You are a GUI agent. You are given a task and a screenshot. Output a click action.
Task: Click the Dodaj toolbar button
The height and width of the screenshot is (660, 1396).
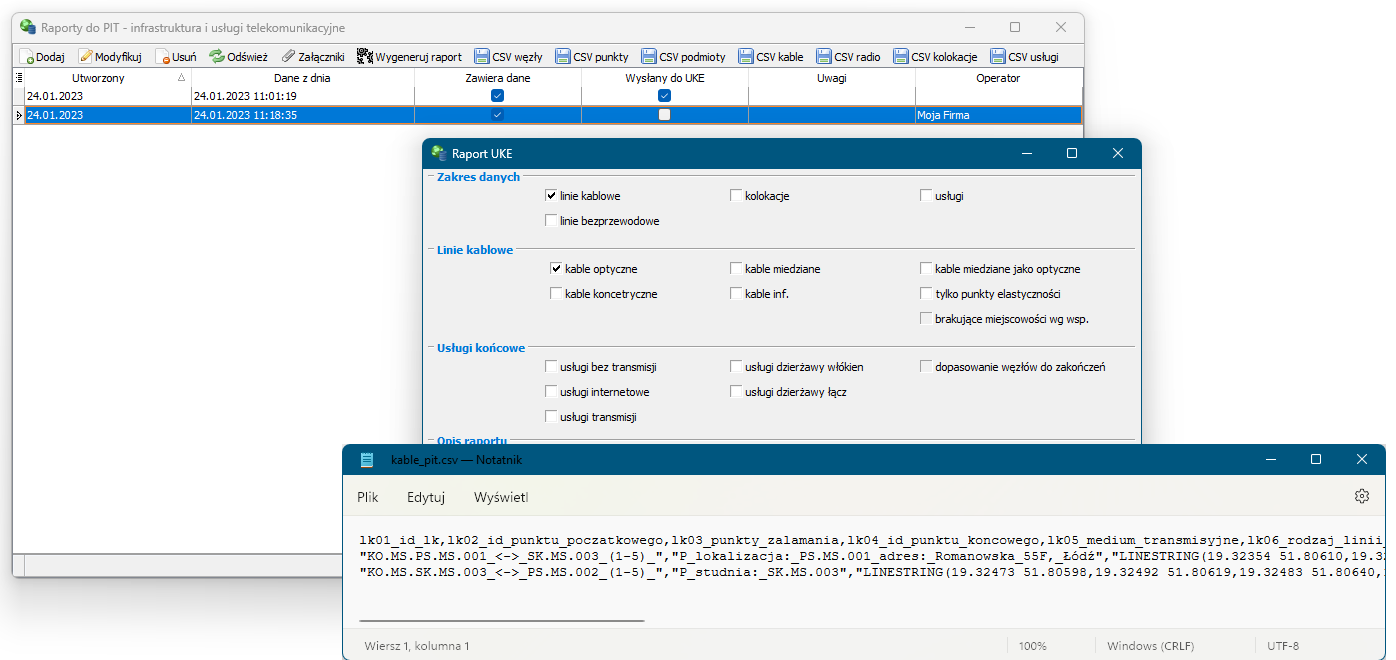pos(42,57)
